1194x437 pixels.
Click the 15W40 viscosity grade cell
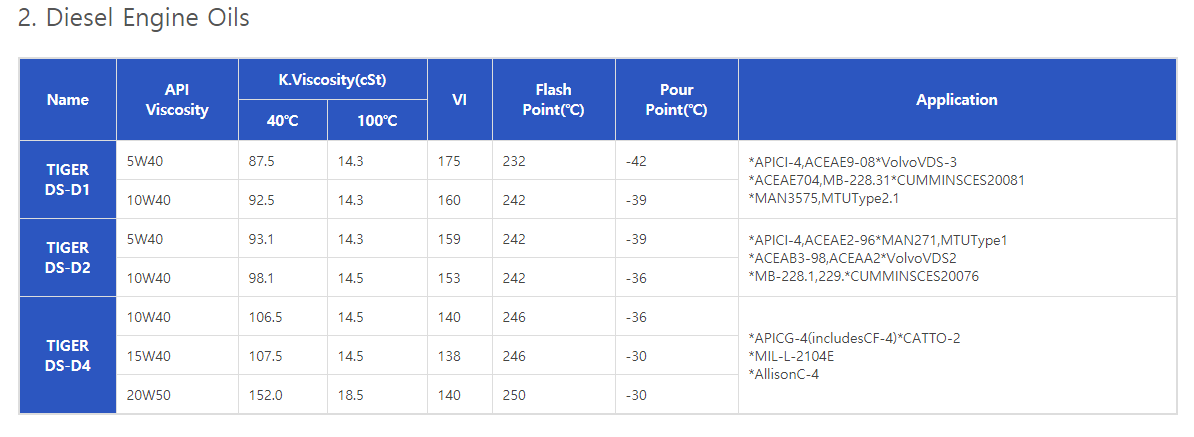(149, 356)
